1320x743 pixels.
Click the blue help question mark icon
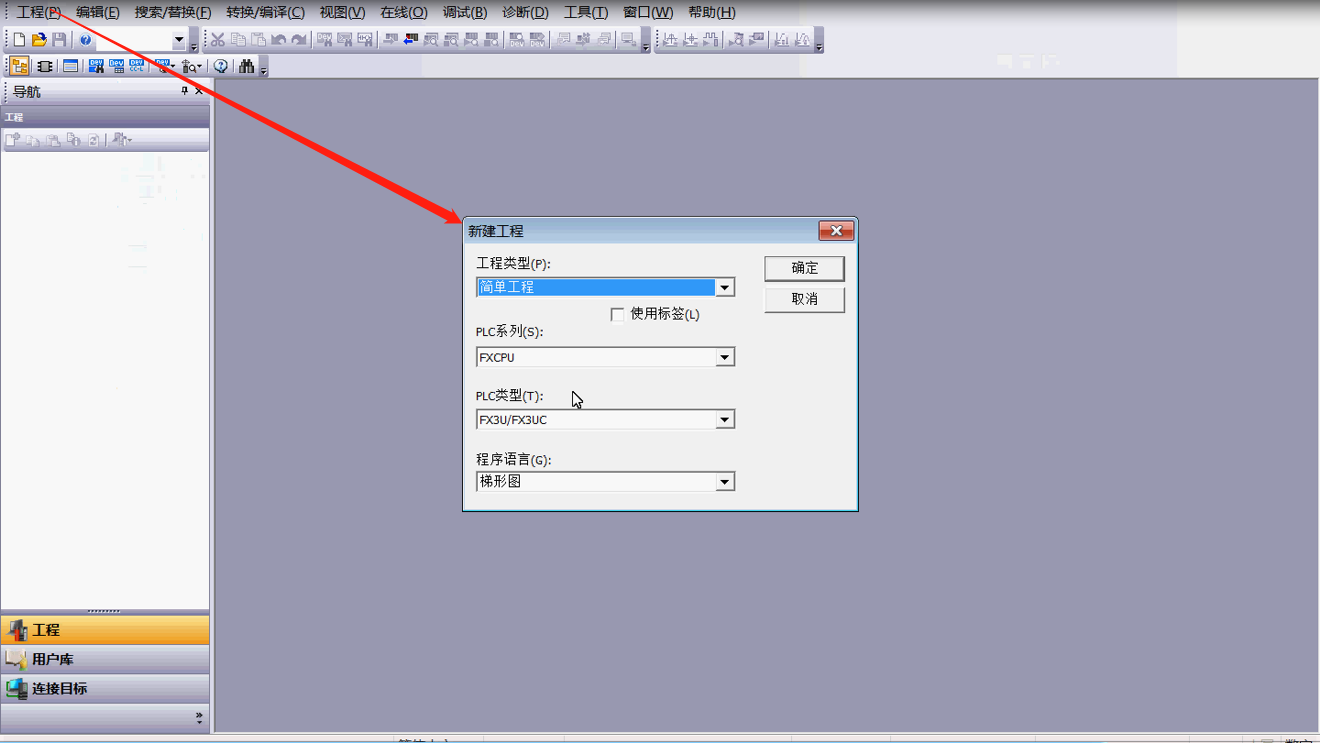[x=86, y=40]
